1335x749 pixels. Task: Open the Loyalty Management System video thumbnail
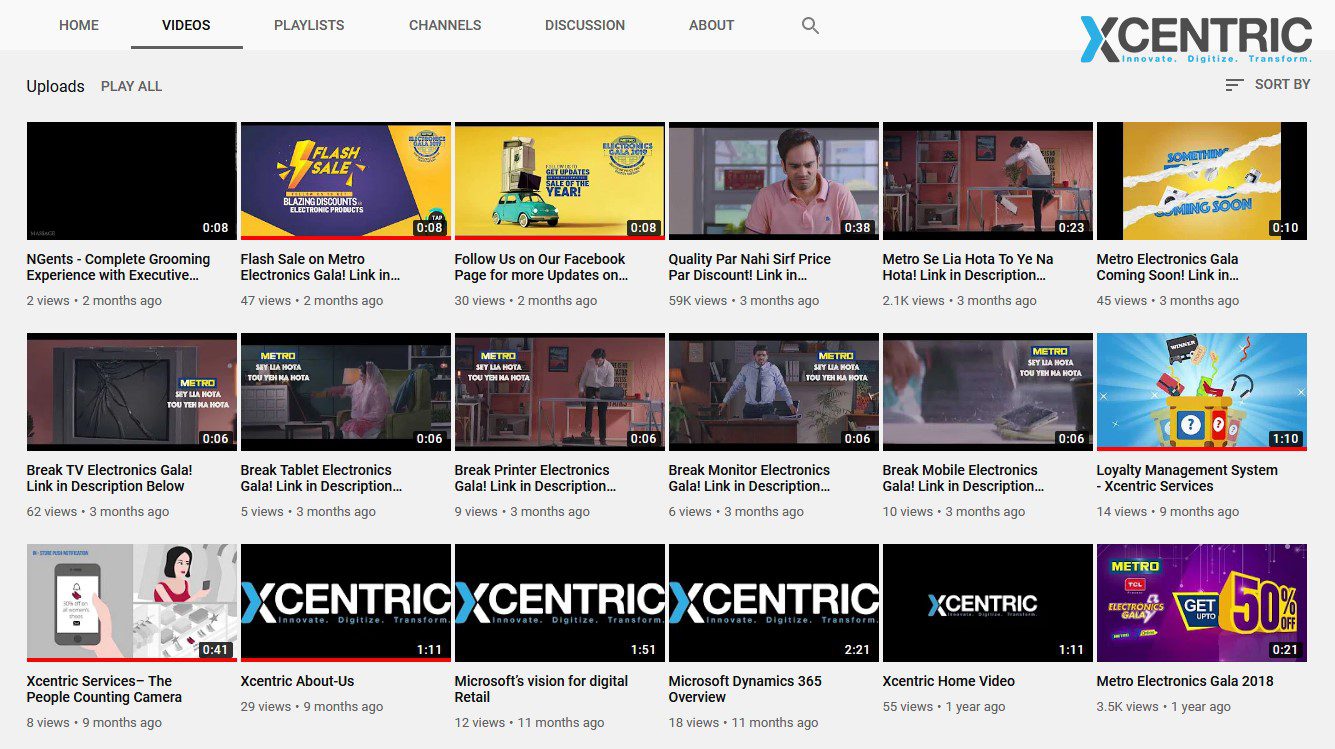tap(1201, 391)
